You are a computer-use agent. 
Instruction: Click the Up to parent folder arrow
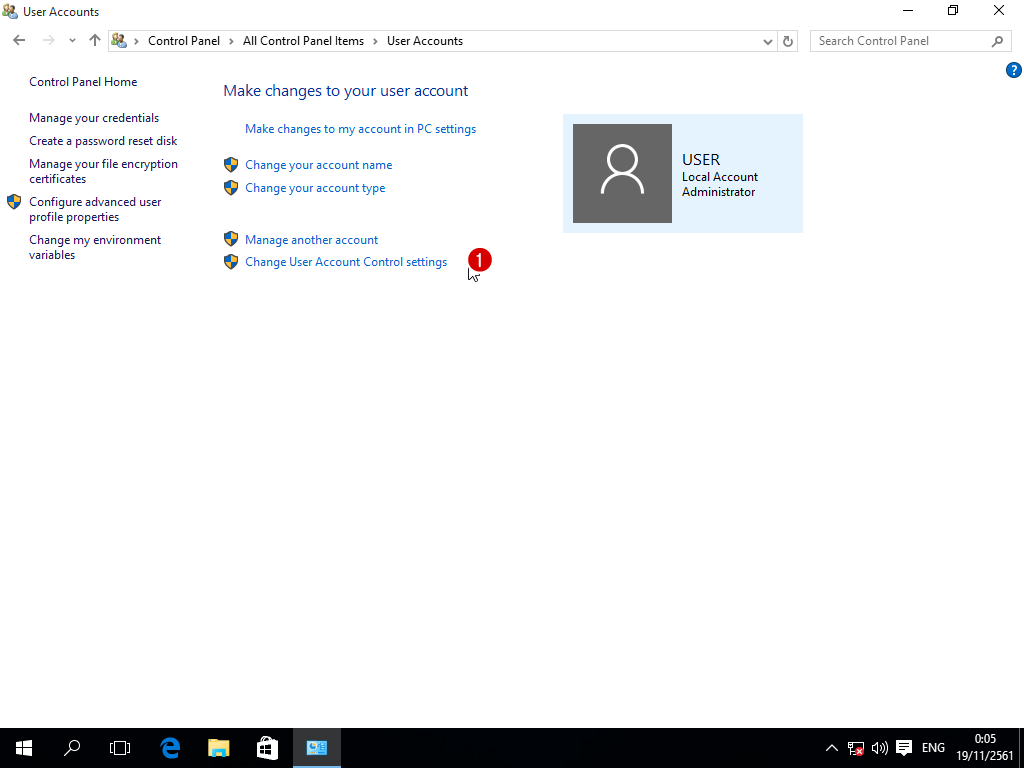pyautogui.click(x=95, y=41)
